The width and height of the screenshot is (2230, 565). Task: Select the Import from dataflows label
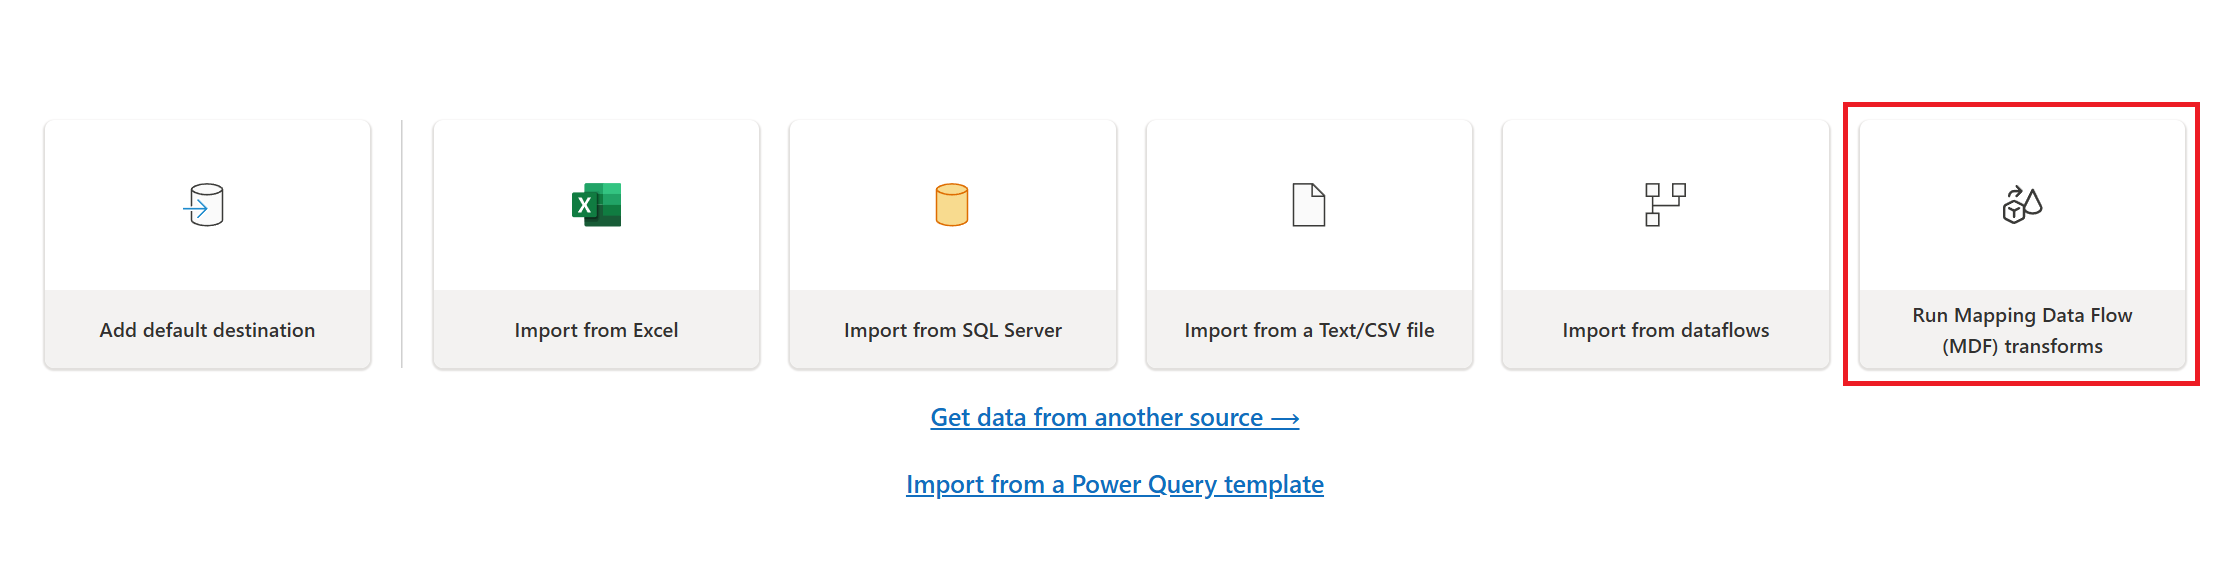[x=1666, y=330]
